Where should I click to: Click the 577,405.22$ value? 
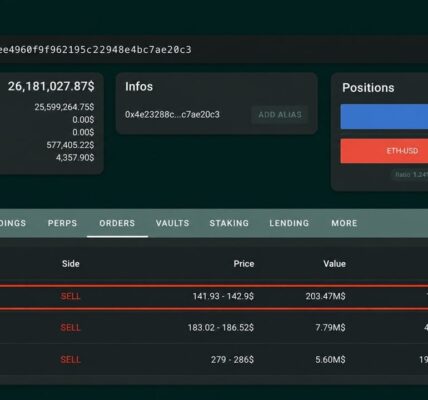click(x=70, y=145)
